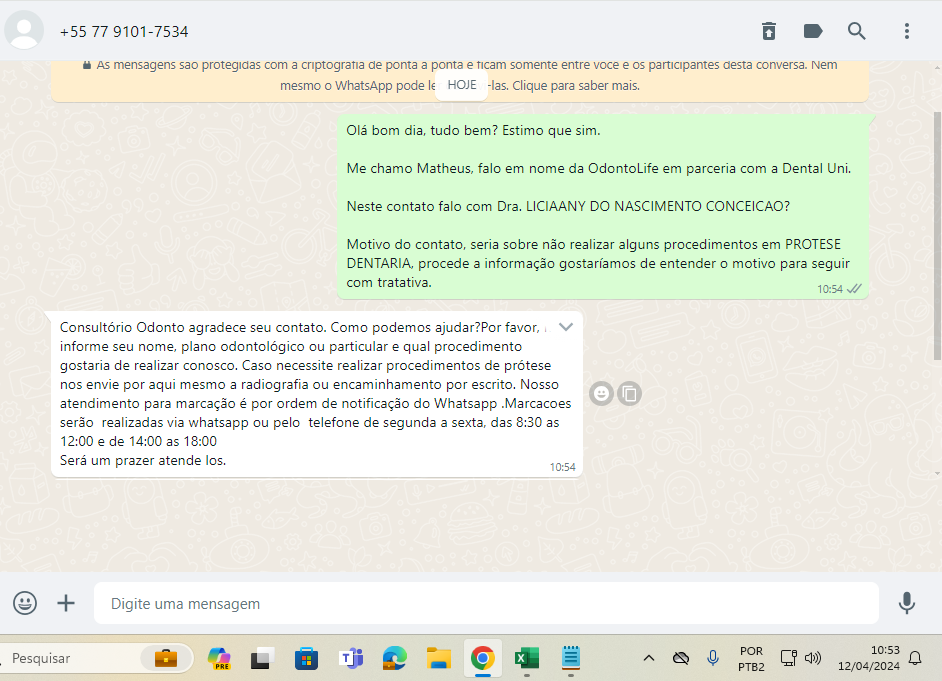This screenshot has height=681, width=942.
Task: Open Copilot from the taskbar
Action: [219, 658]
